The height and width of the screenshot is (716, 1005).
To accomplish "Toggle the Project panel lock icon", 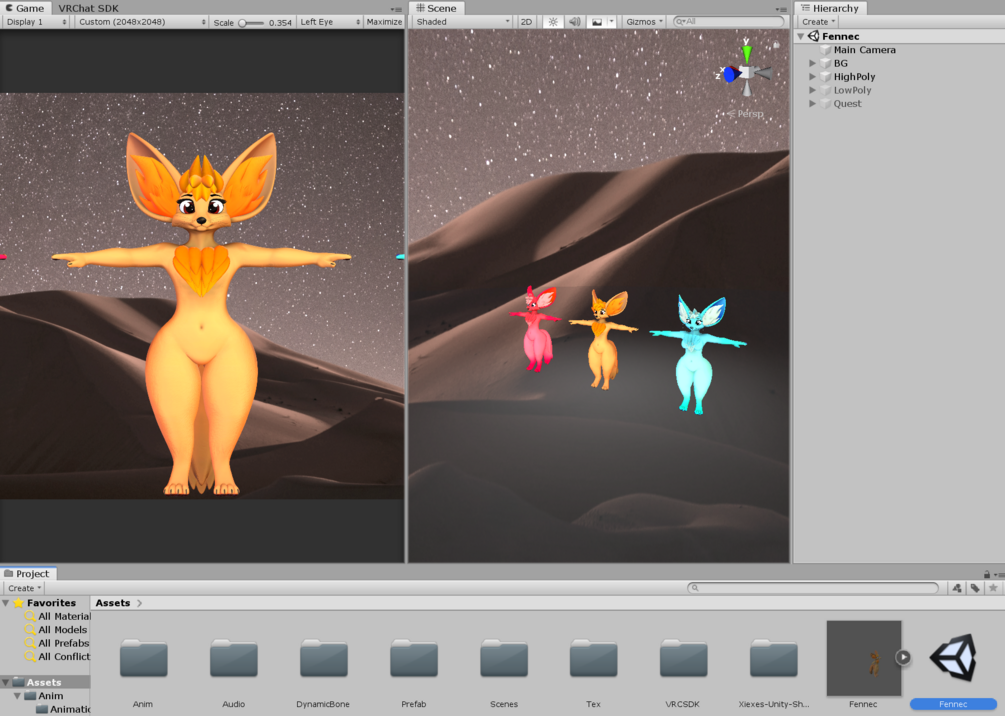I will point(987,574).
